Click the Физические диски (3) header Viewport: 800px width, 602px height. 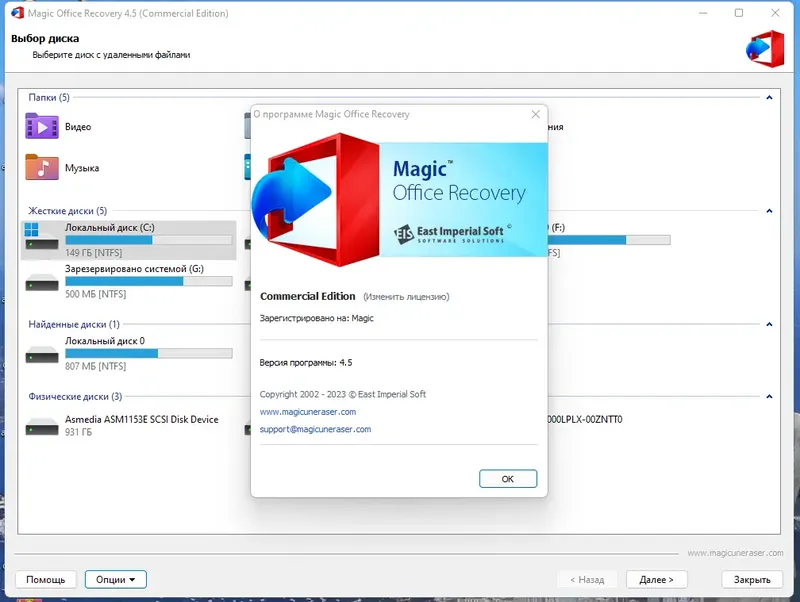(76, 396)
